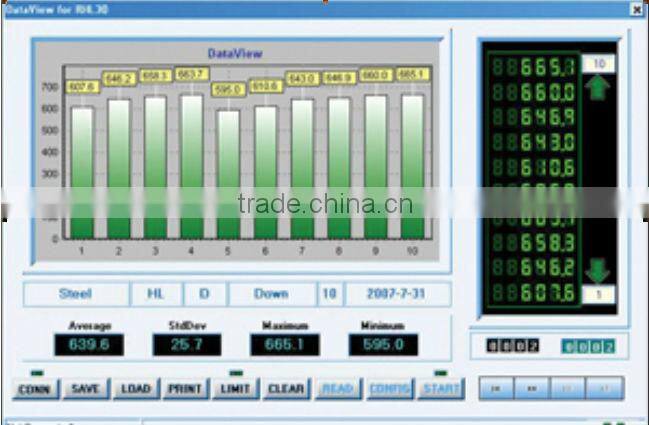Select the Steel material field
Image resolution: width=649 pixels, height=425 pixels.
(75, 294)
